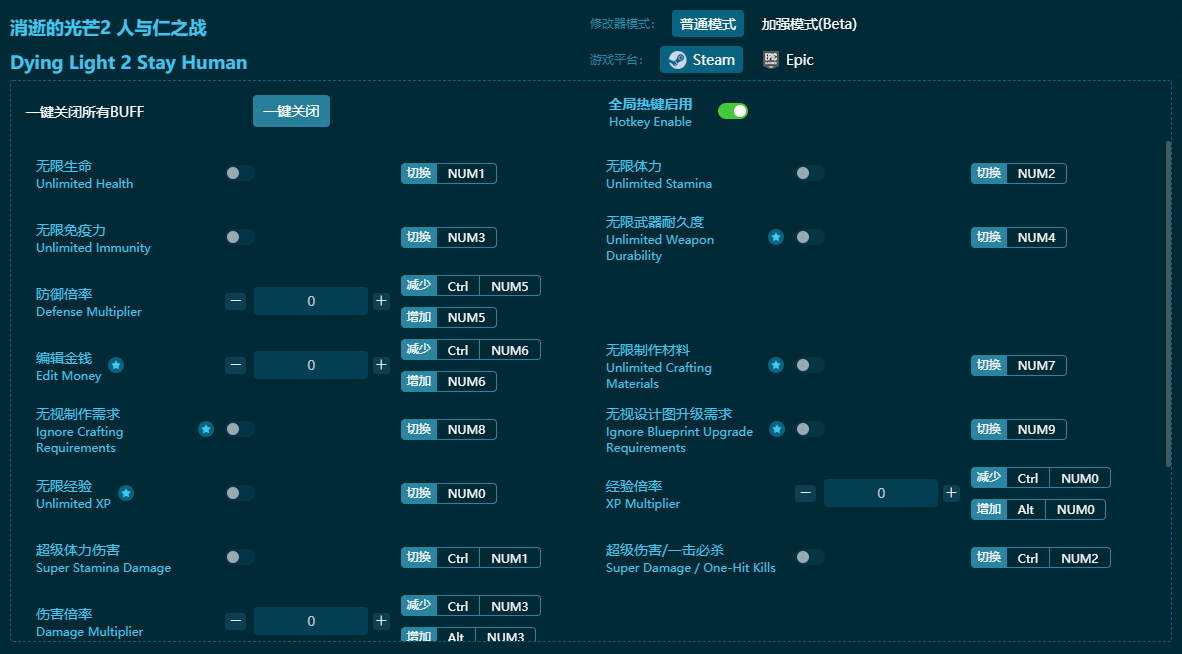Switch to 加强模式(Beta) tab
This screenshot has width=1182, height=654.
click(x=809, y=24)
